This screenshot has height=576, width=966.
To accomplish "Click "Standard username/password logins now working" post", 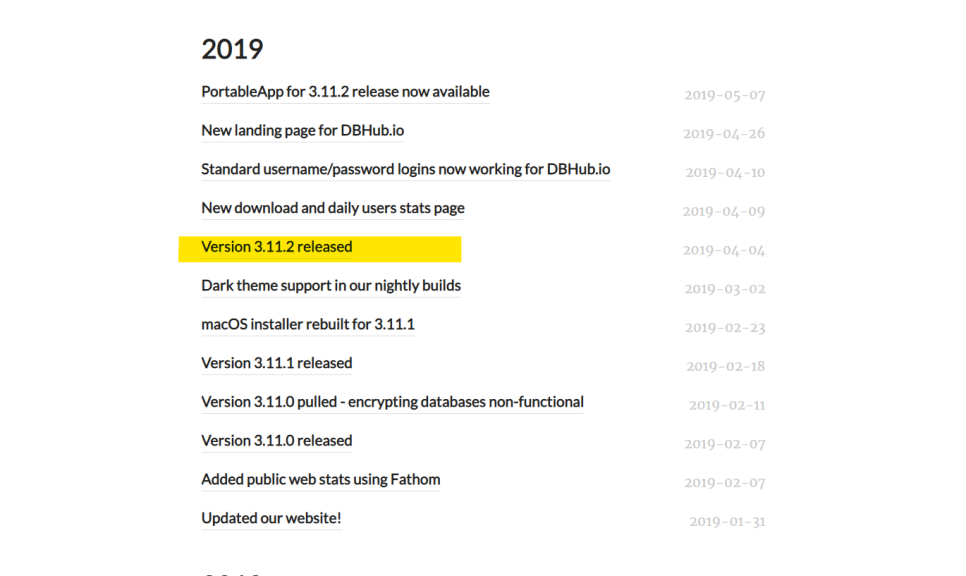I will click(405, 169).
